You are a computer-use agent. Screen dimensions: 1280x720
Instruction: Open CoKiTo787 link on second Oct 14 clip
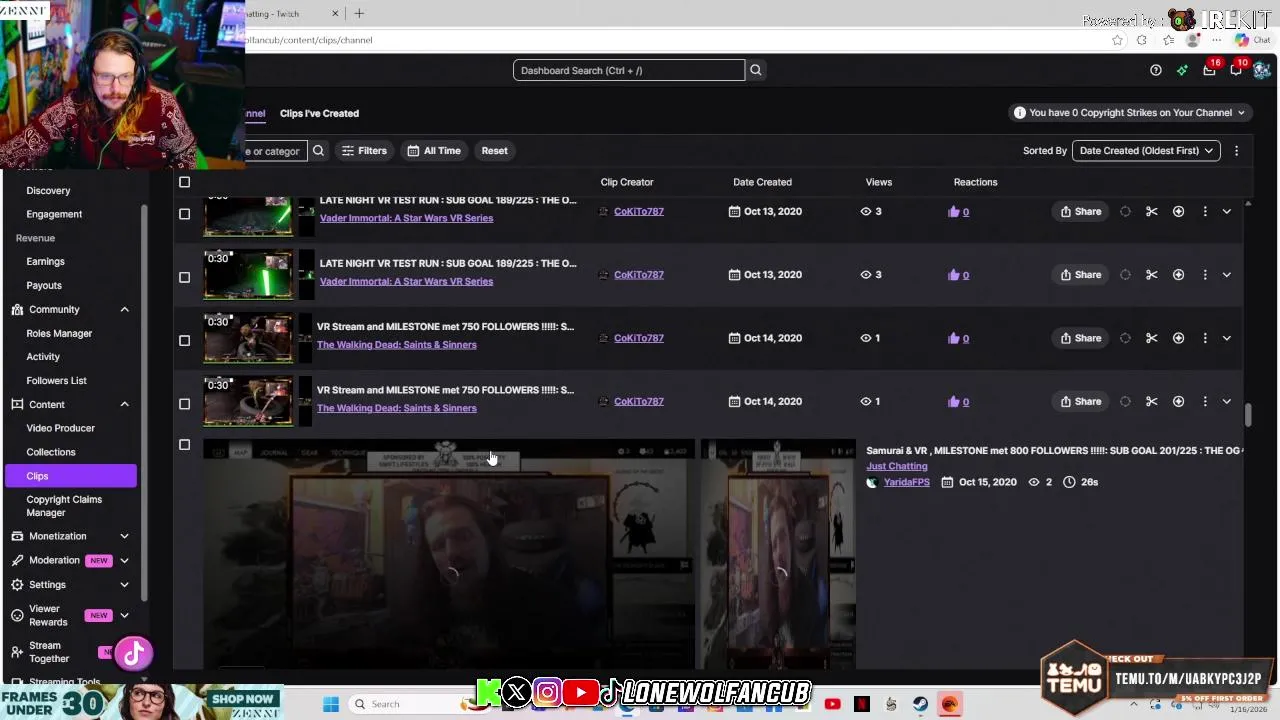click(x=638, y=401)
